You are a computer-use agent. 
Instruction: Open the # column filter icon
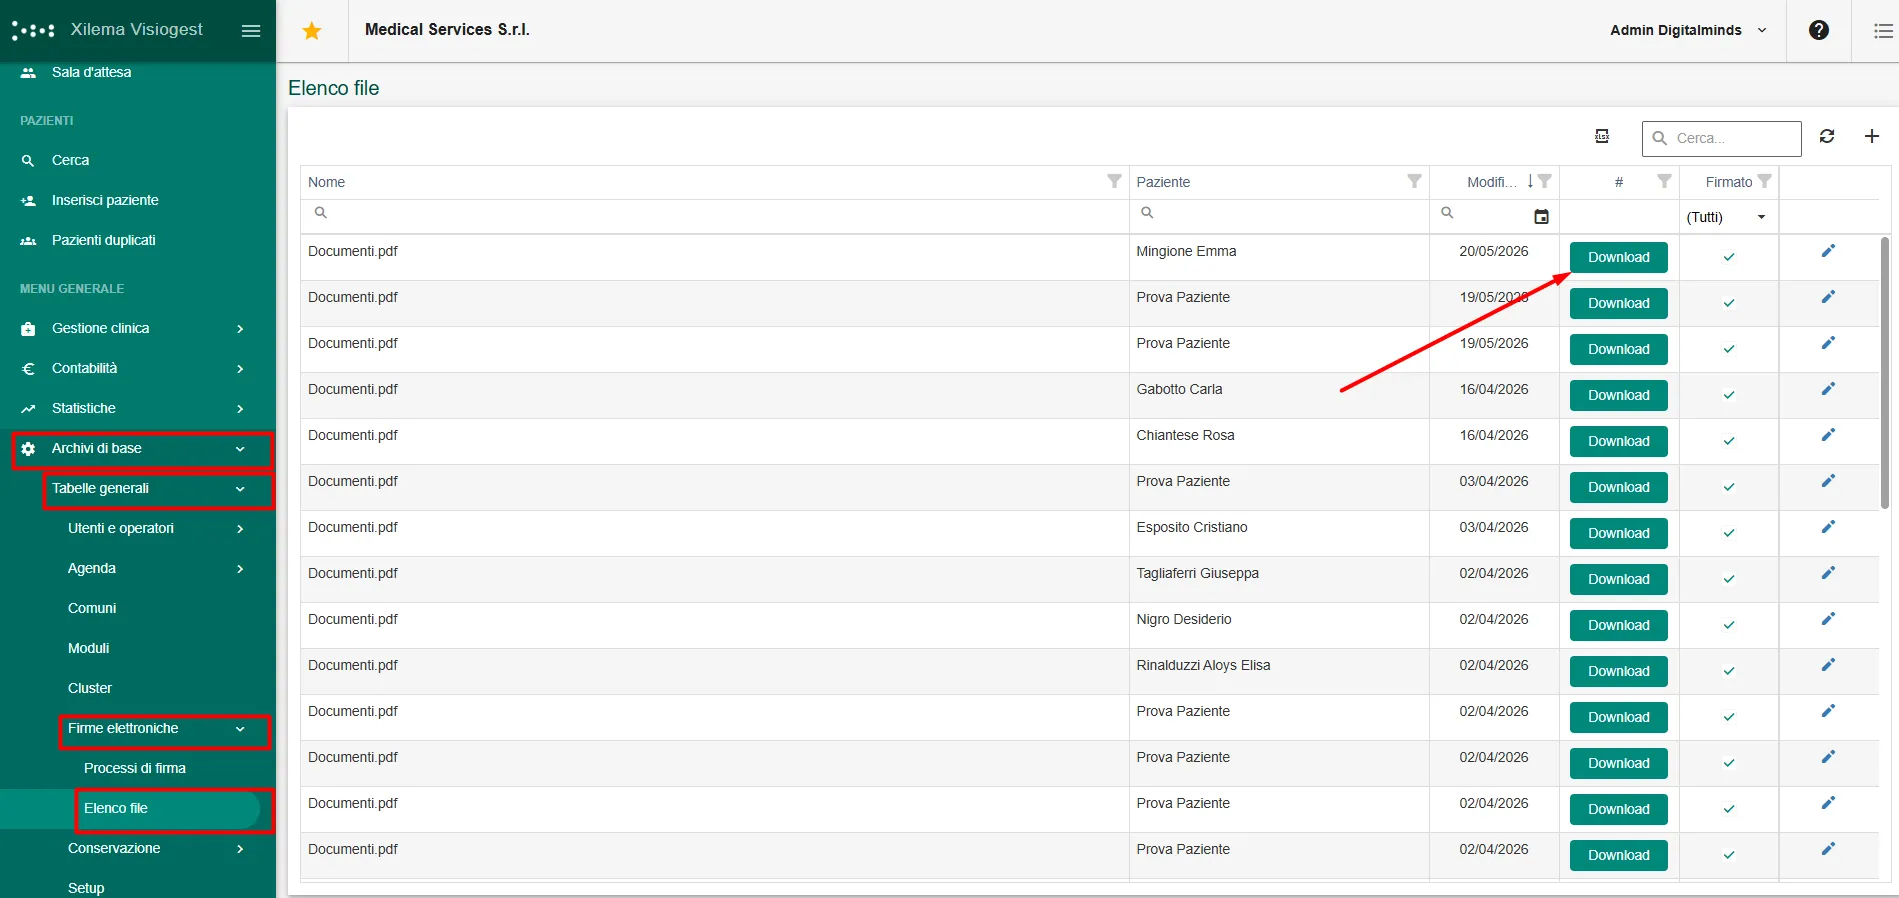tap(1664, 181)
